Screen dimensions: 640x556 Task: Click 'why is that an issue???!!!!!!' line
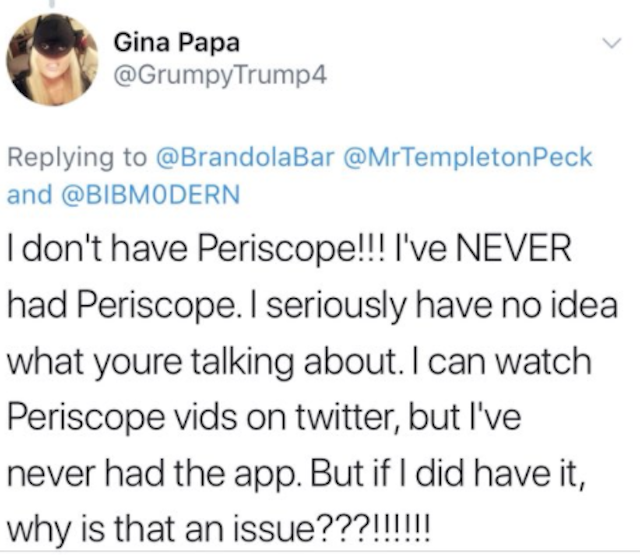click(218, 530)
